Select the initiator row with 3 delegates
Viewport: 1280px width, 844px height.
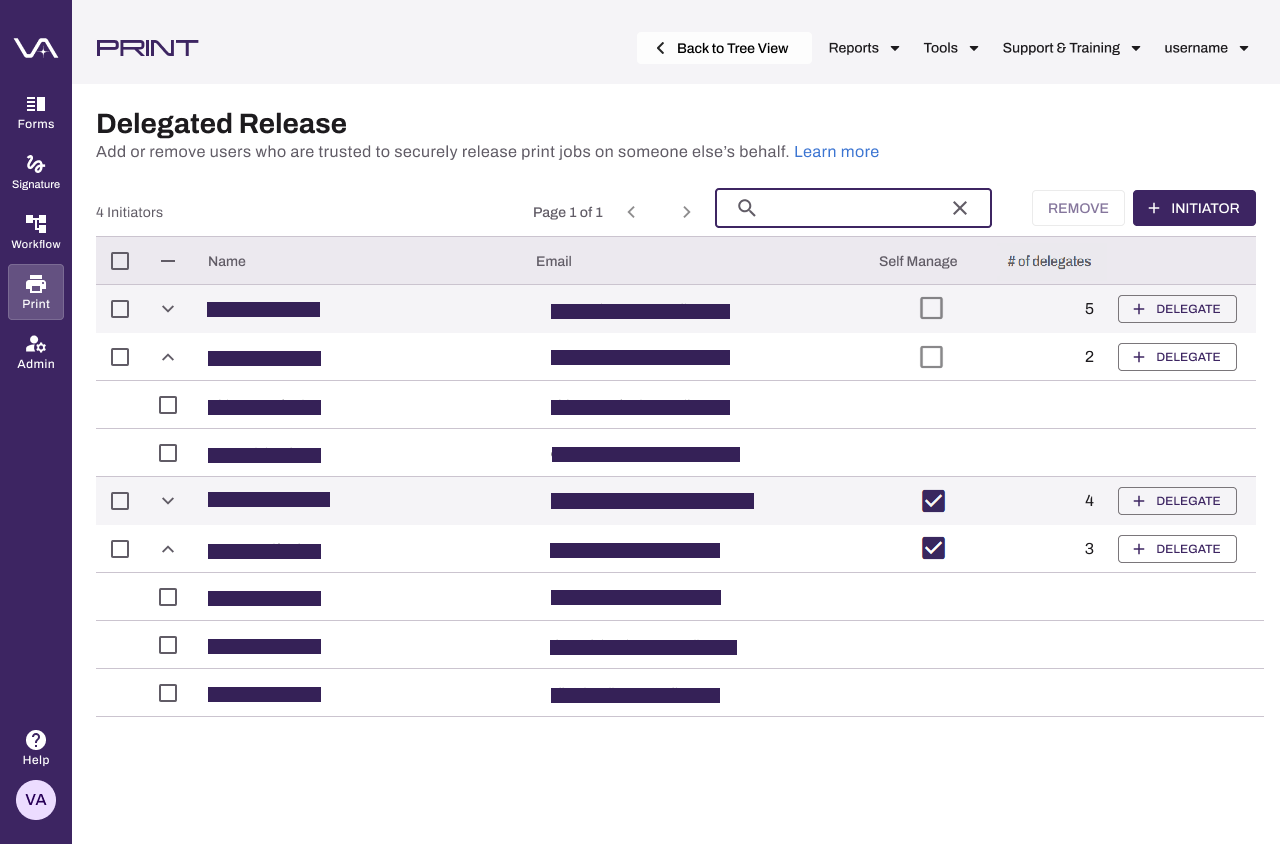click(120, 549)
